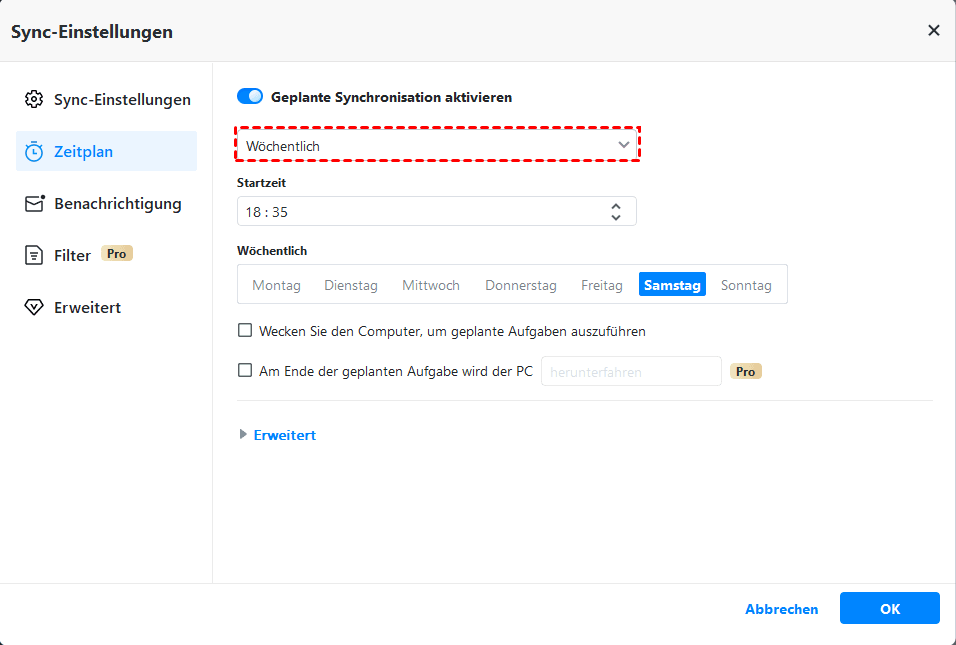The height and width of the screenshot is (645, 956).
Task: Click the diamond icon for Erweitert
Action: (35, 308)
